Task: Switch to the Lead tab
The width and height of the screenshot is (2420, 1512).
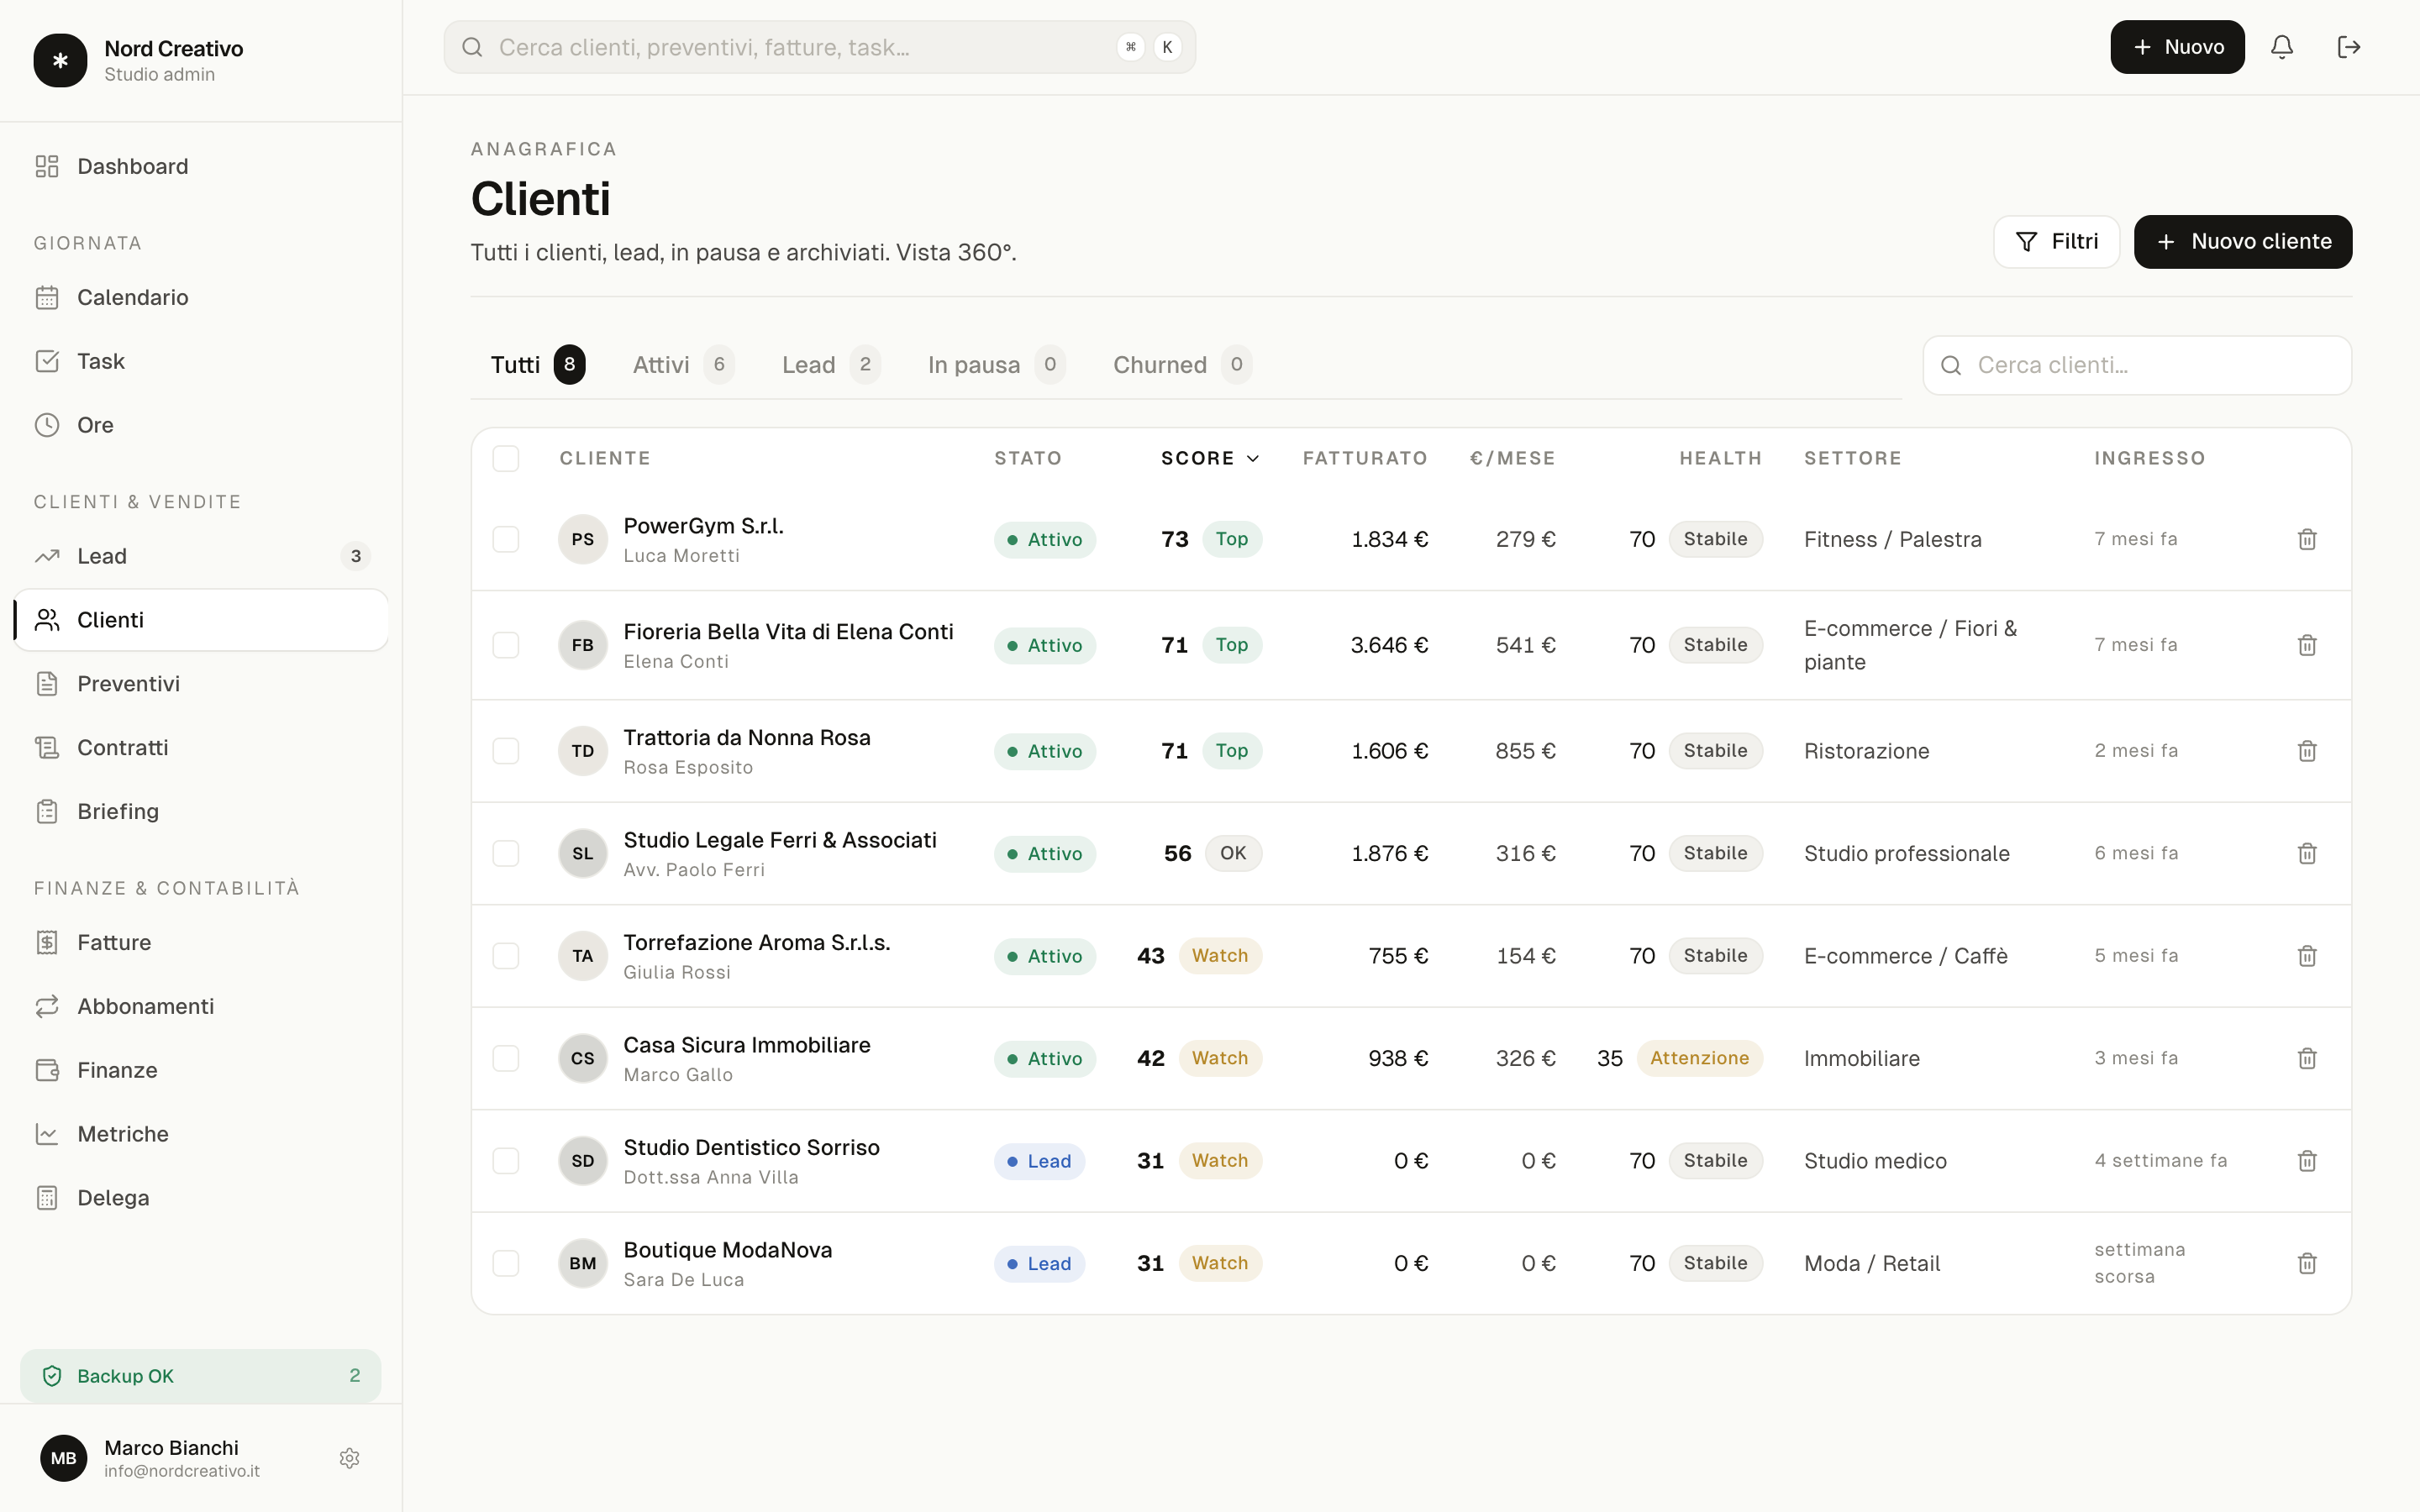Action: (830, 365)
